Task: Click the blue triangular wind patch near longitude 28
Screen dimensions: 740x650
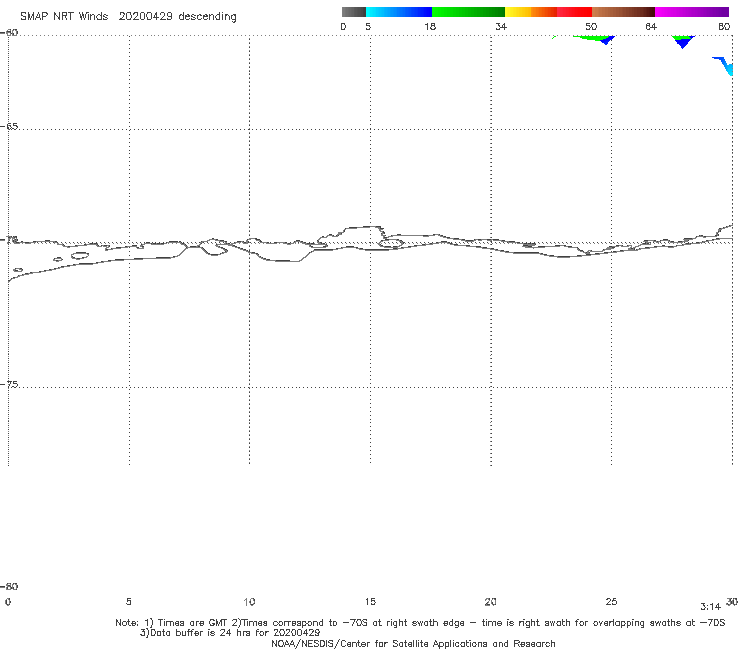Action: click(x=682, y=43)
